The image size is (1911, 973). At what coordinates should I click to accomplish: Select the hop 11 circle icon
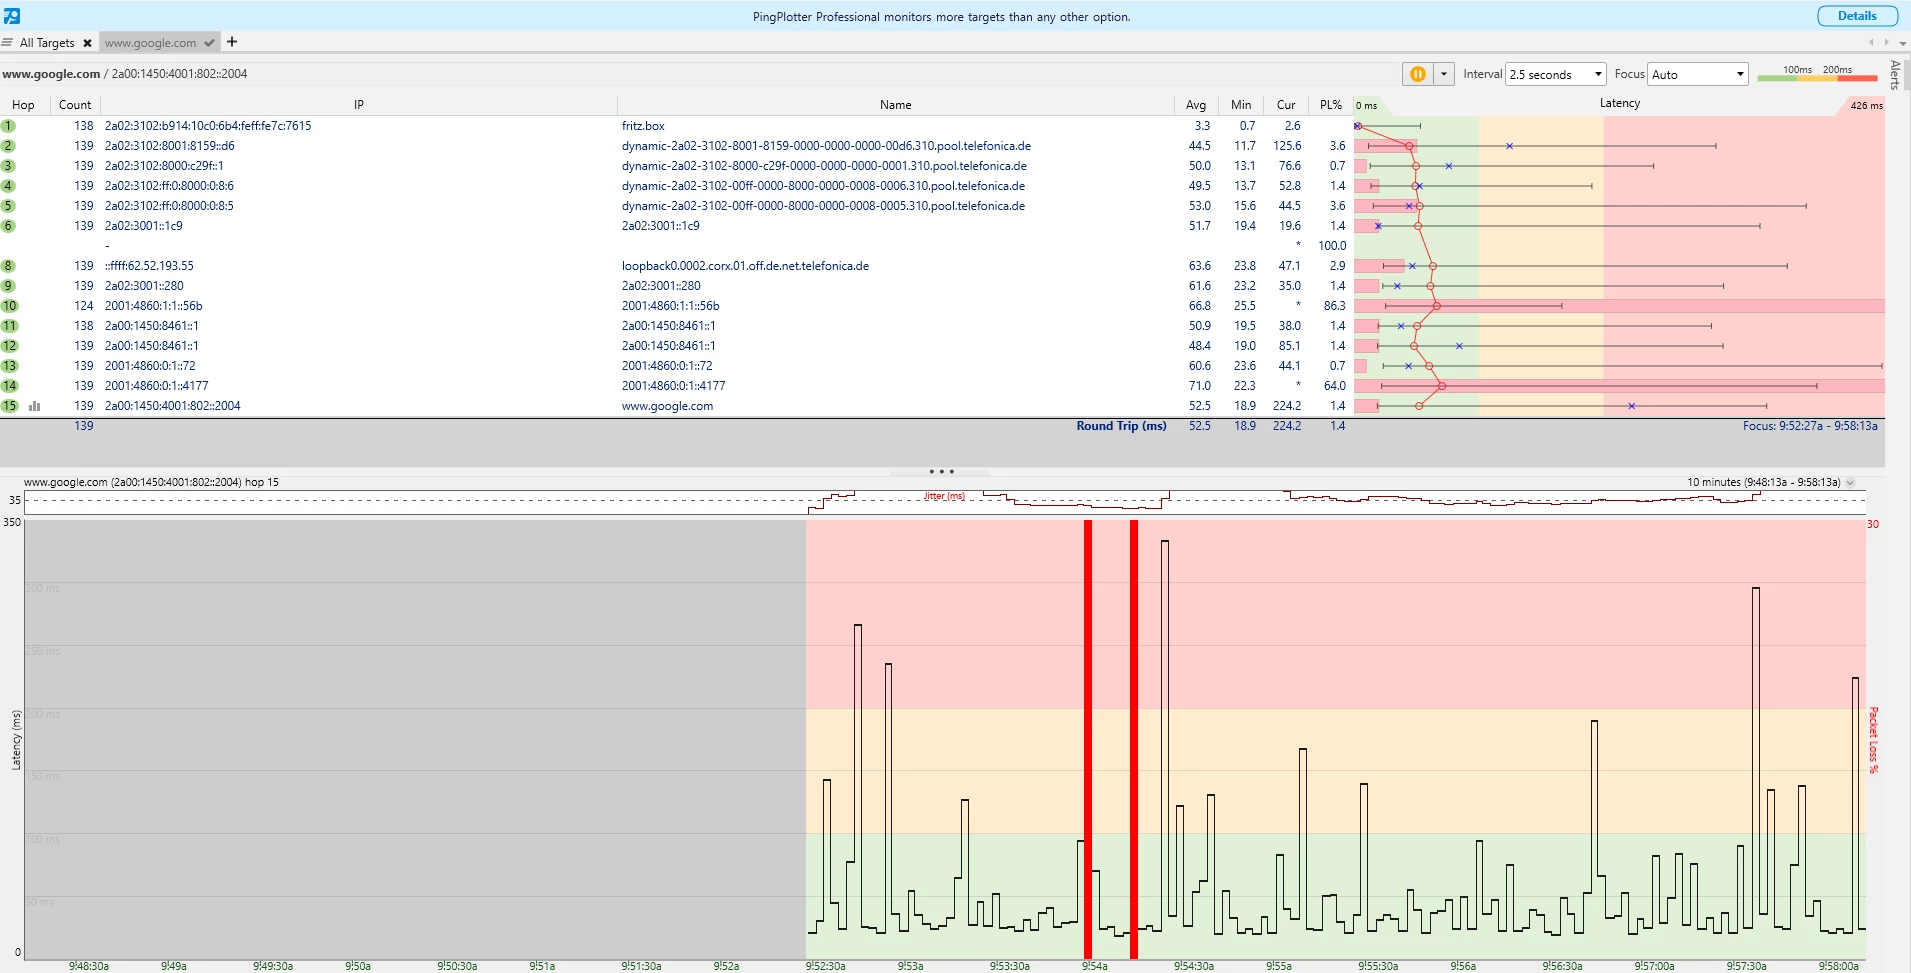[x=9, y=326]
